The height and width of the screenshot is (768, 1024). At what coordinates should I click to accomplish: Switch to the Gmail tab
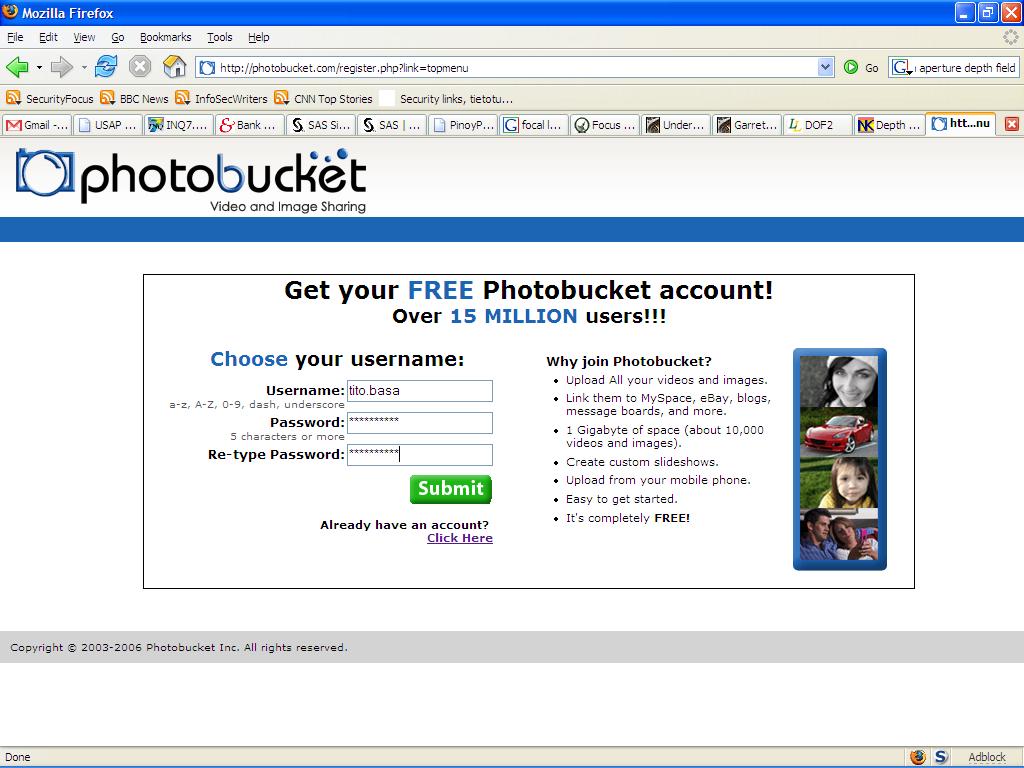pos(37,125)
